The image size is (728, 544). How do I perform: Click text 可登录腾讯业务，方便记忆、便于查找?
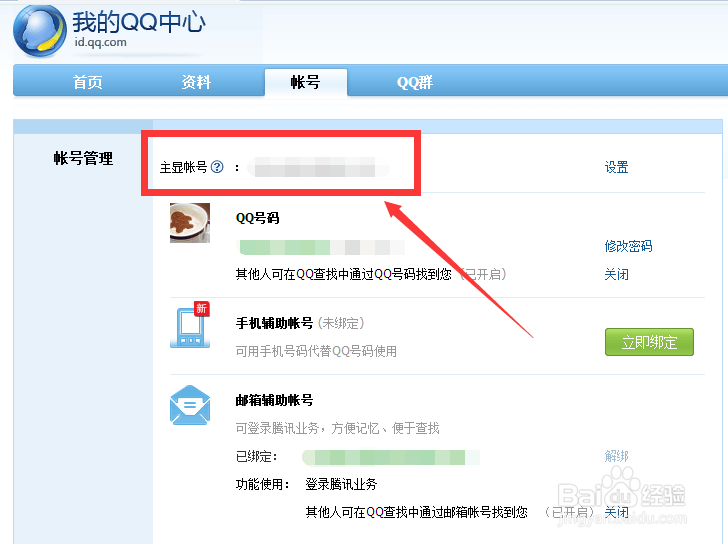[x=337, y=428]
